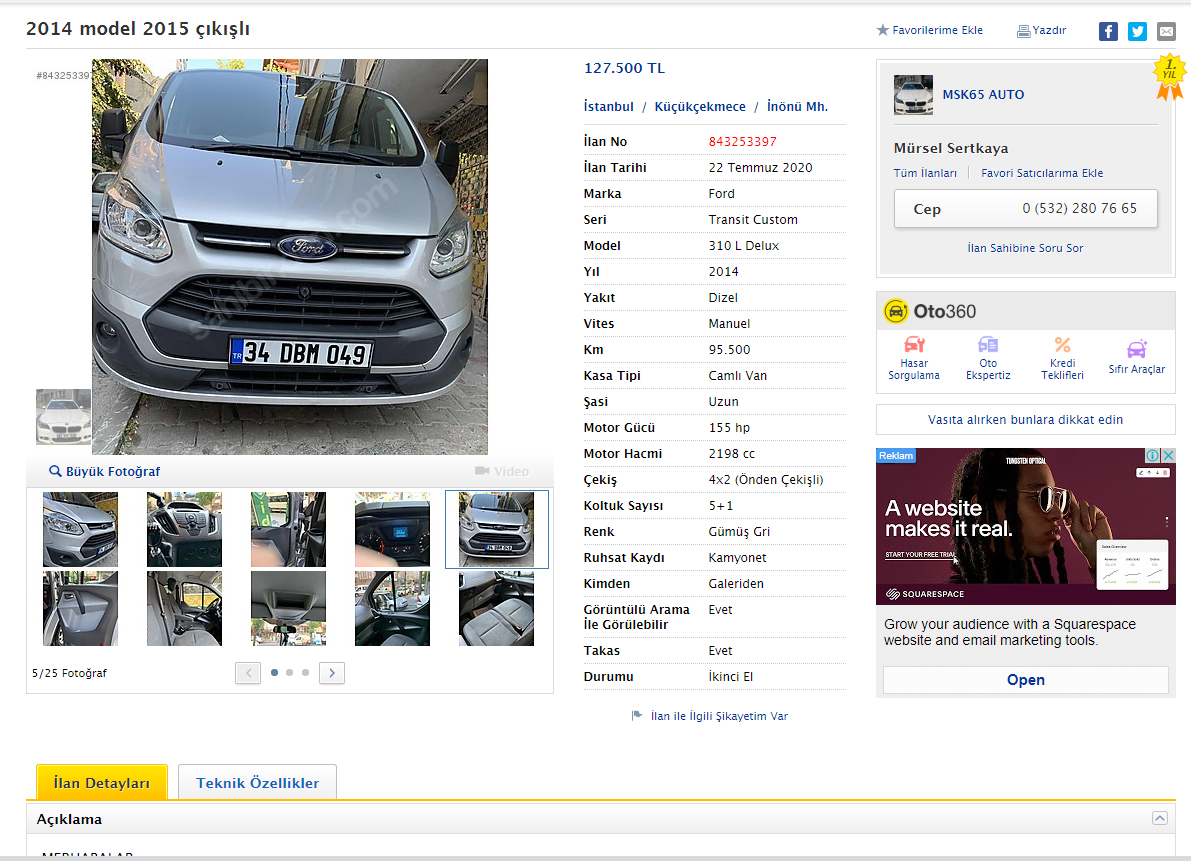Select third photo page dot

pyautogui.click(x=305, y=673)
